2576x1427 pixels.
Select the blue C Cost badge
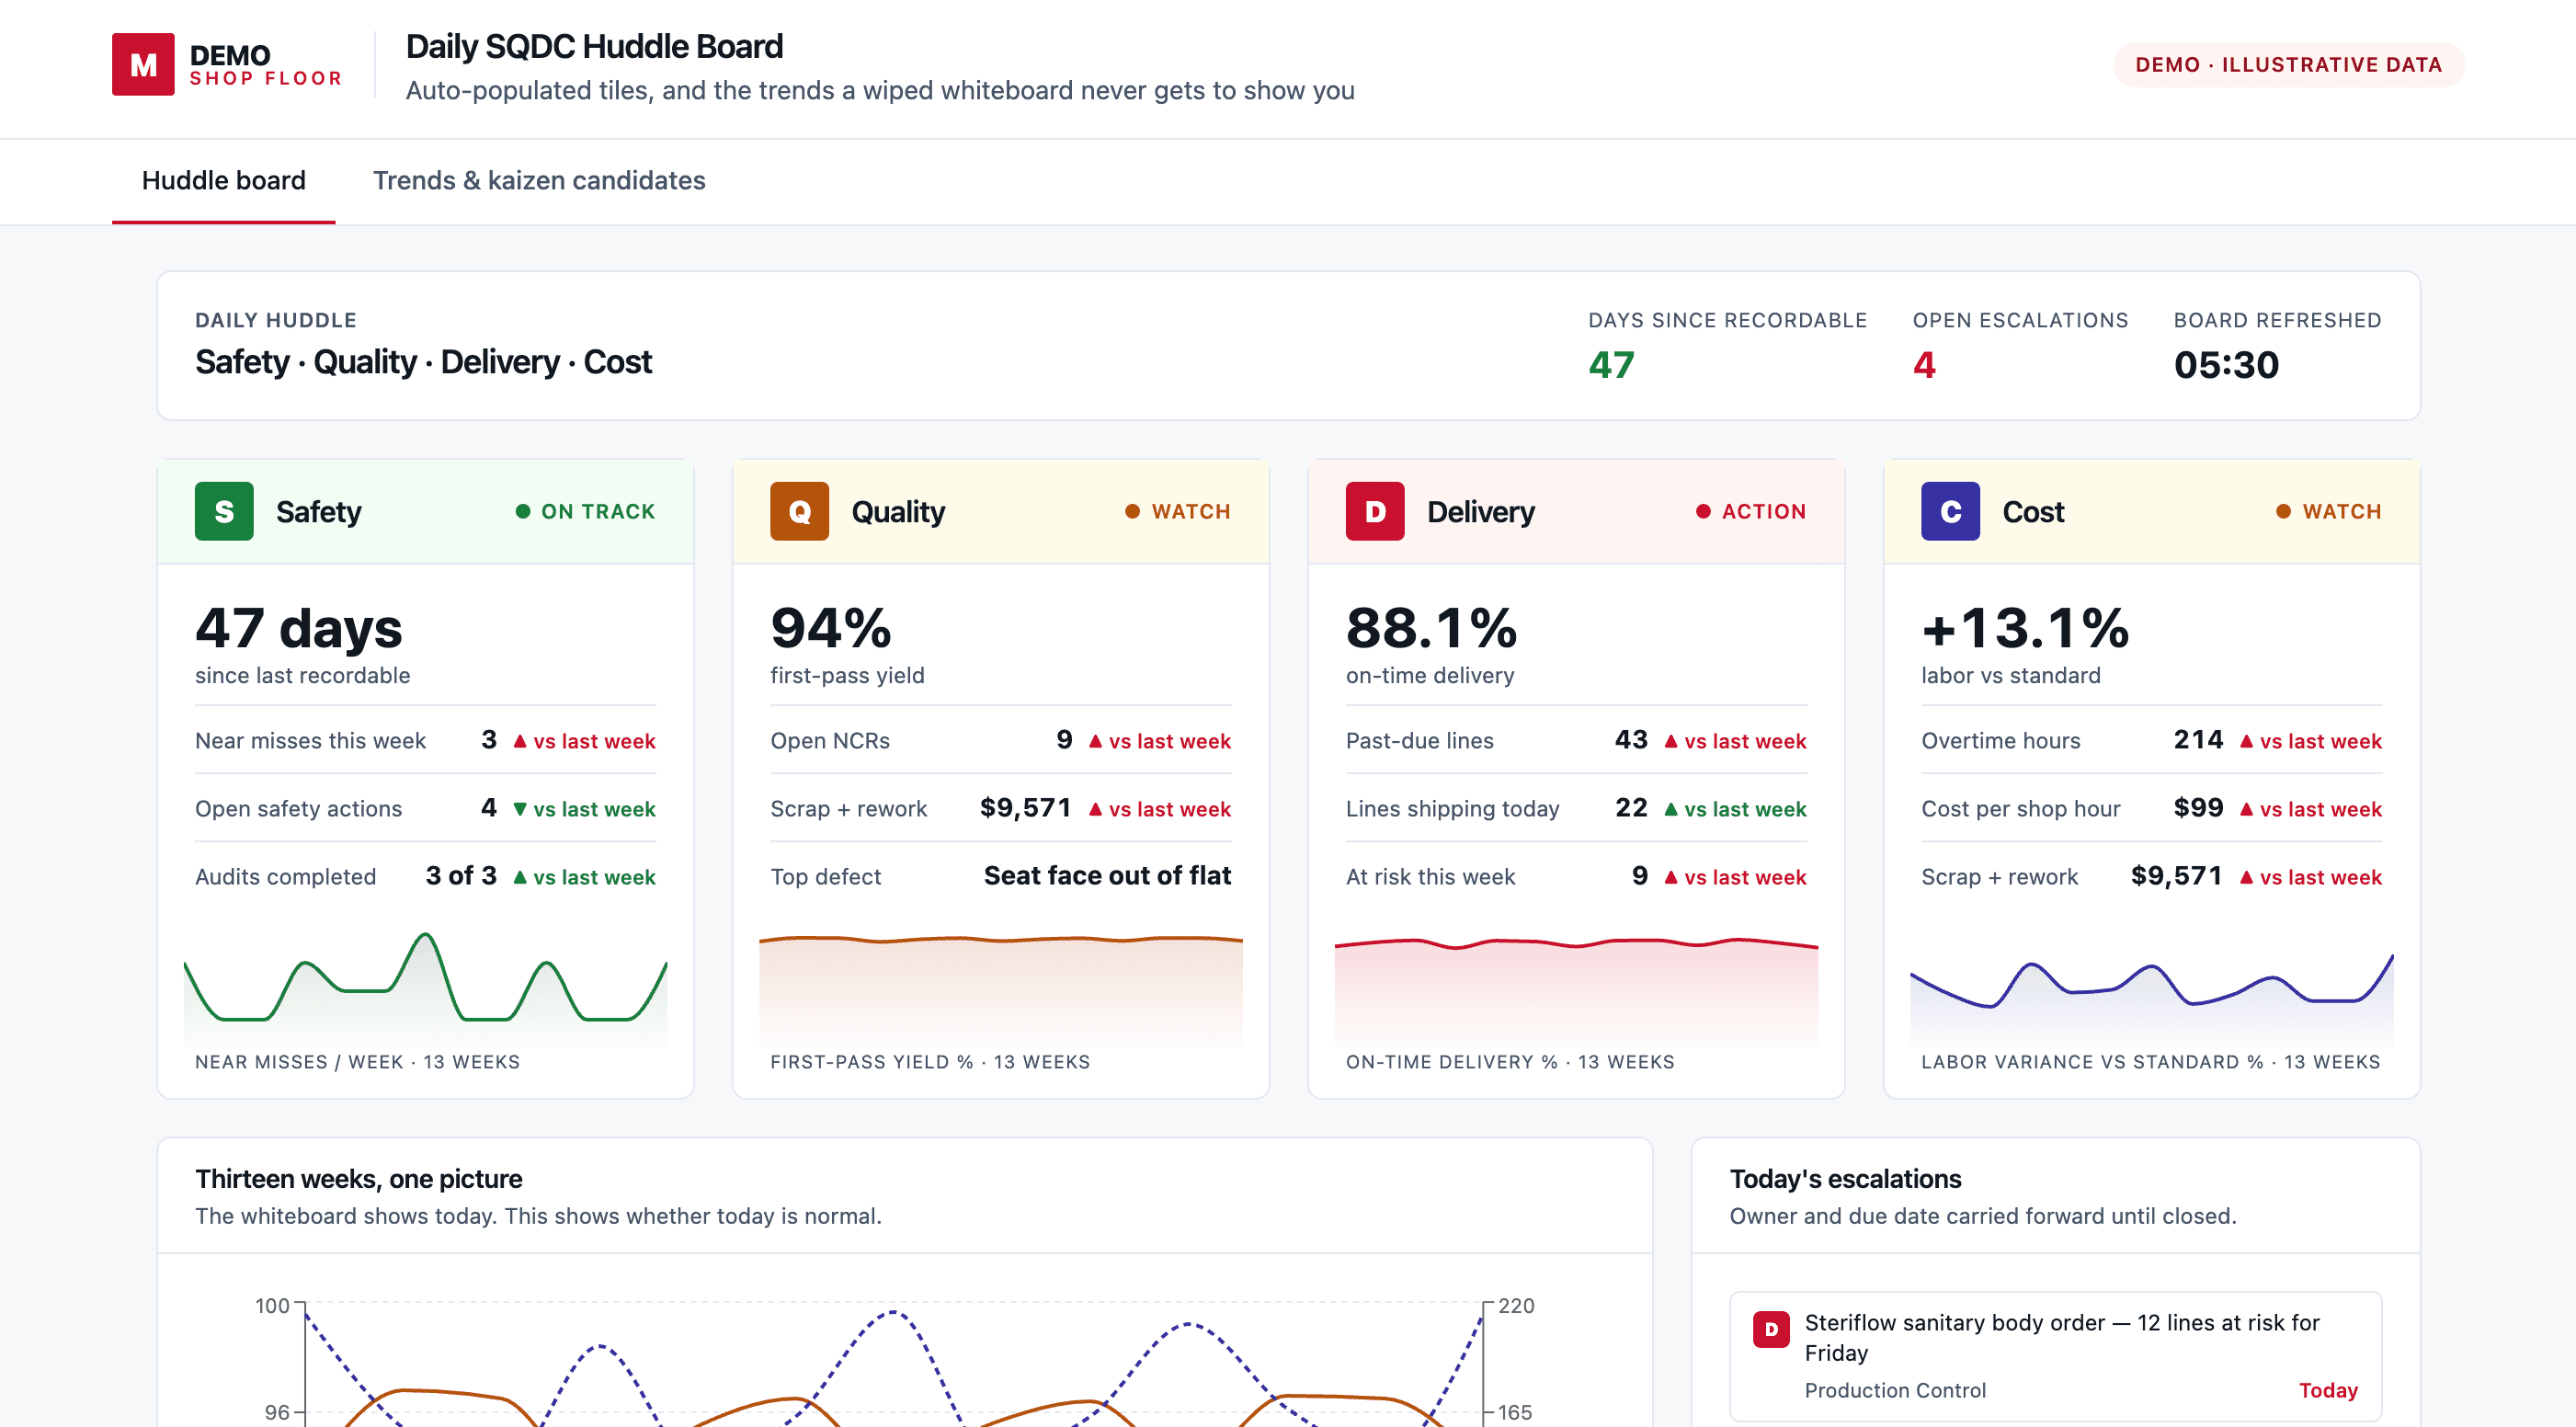[1950, 511]
